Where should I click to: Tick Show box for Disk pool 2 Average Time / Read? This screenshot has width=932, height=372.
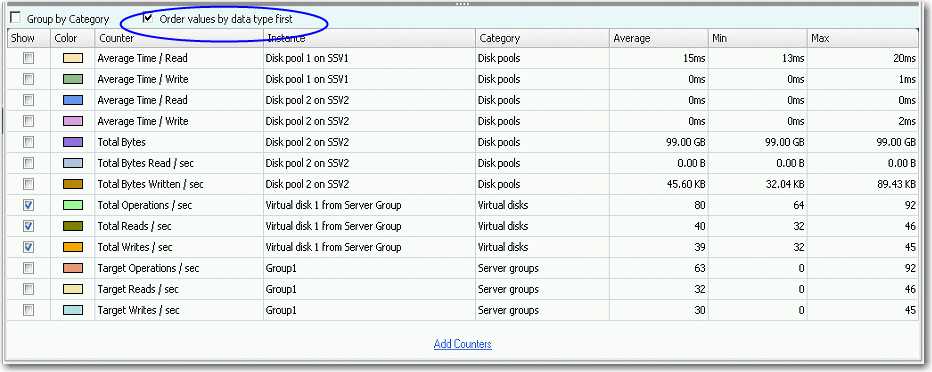[x=28, y=100]
